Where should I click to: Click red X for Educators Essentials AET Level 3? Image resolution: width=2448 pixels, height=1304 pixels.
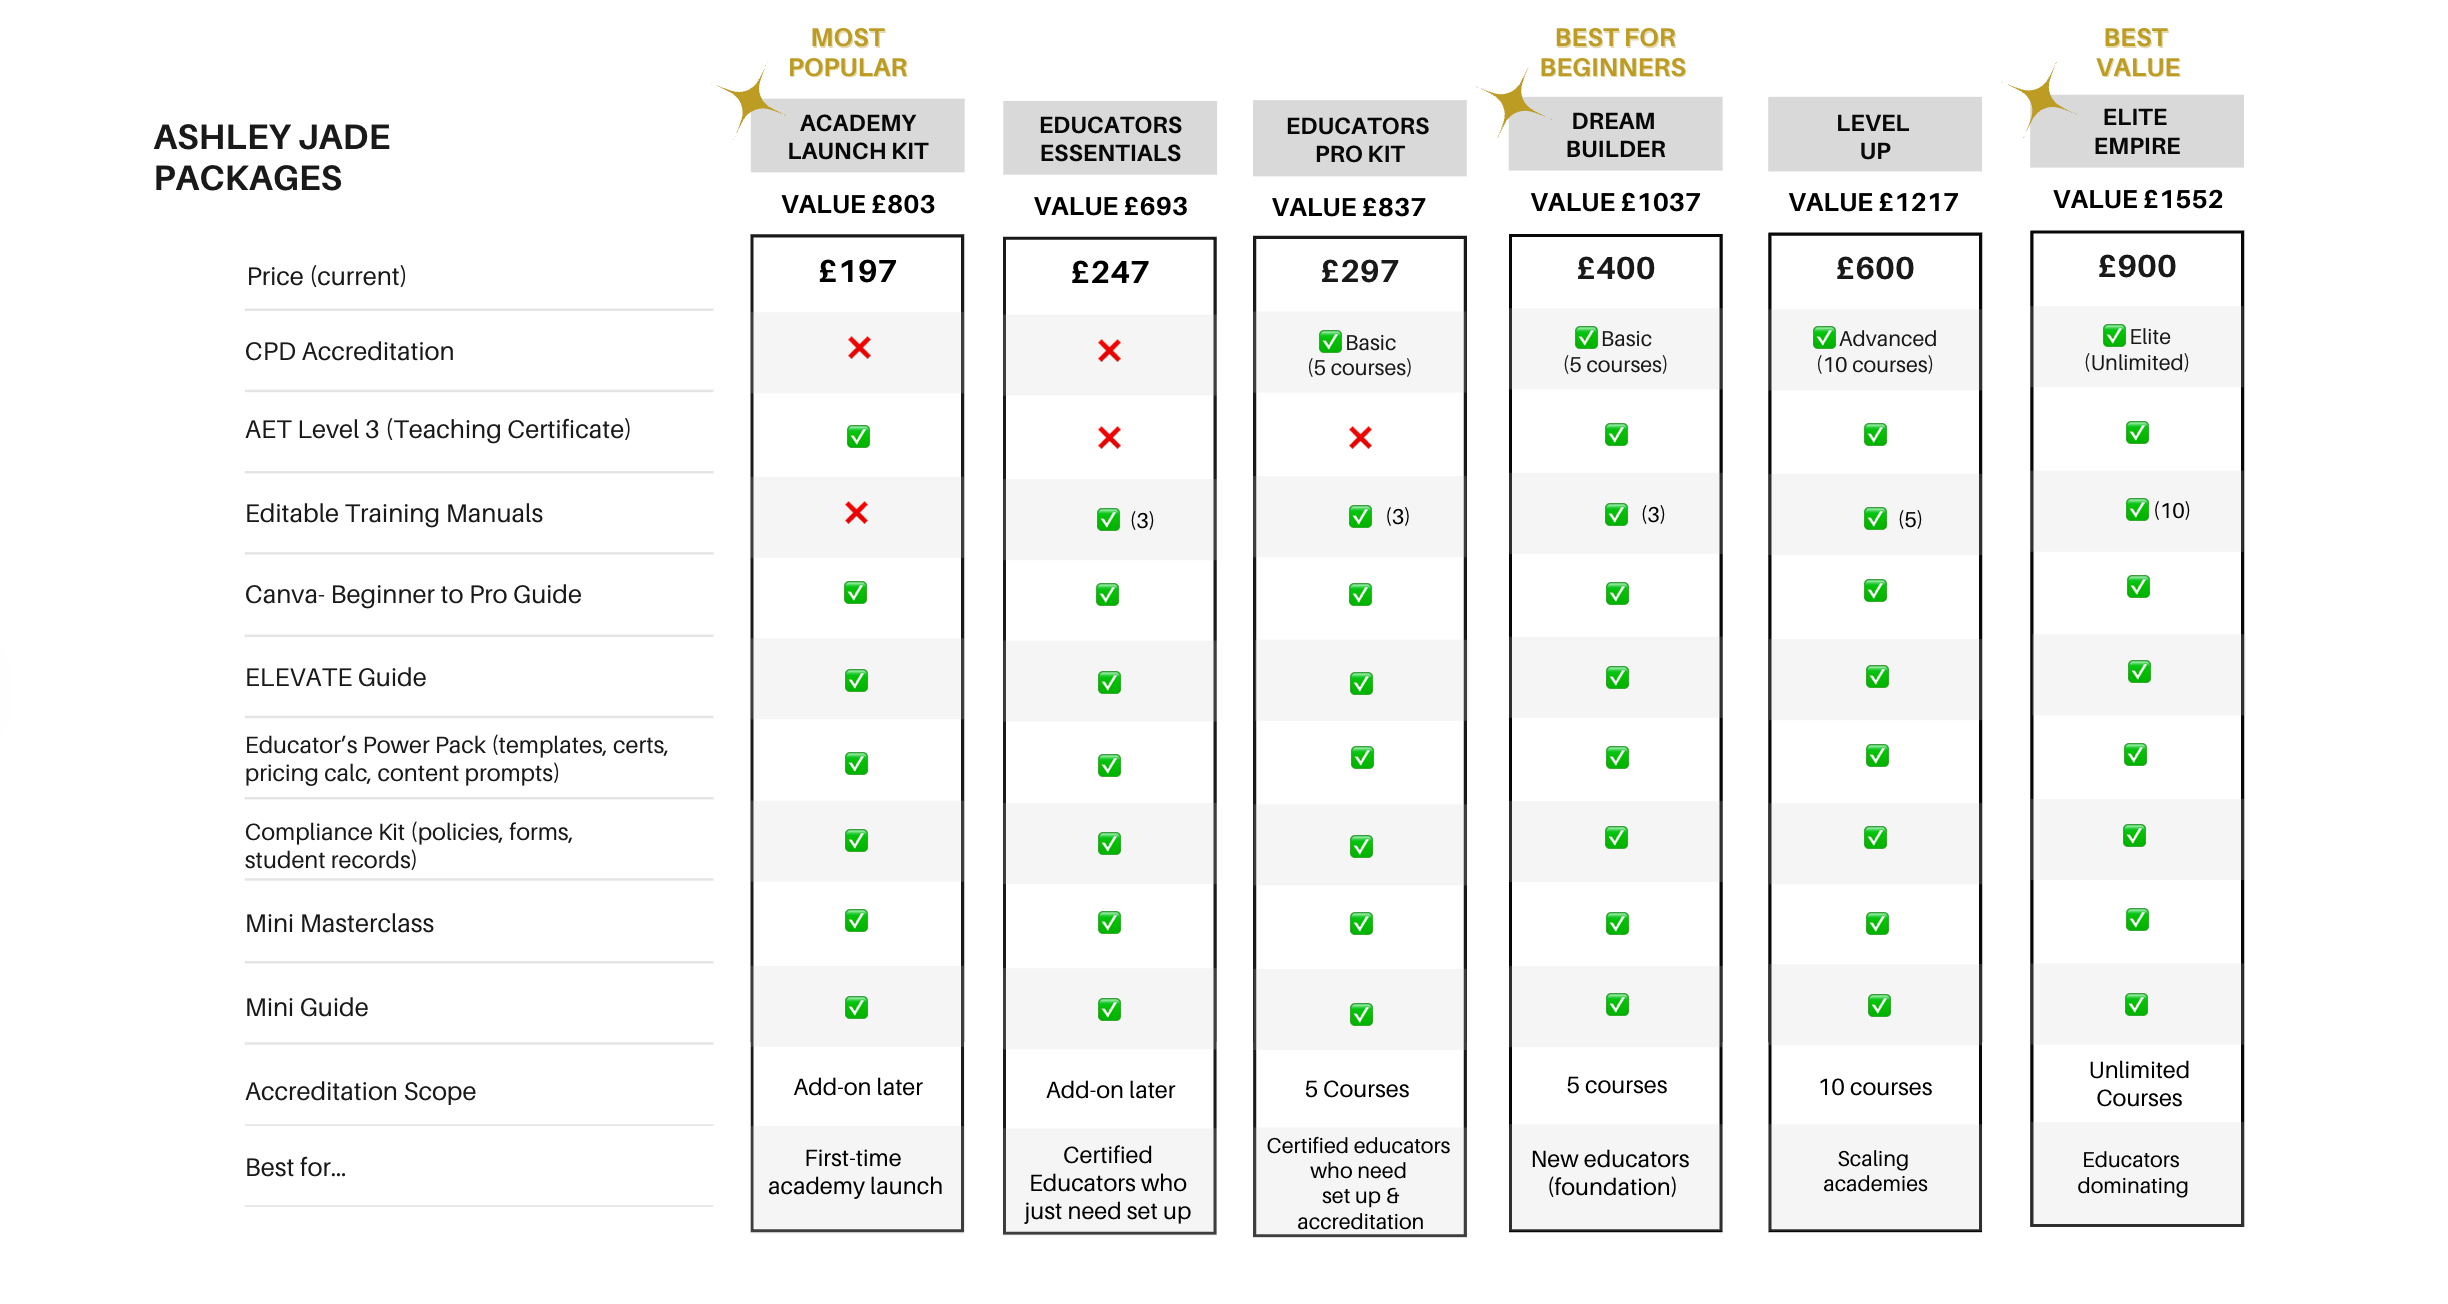pos(1109,438)
